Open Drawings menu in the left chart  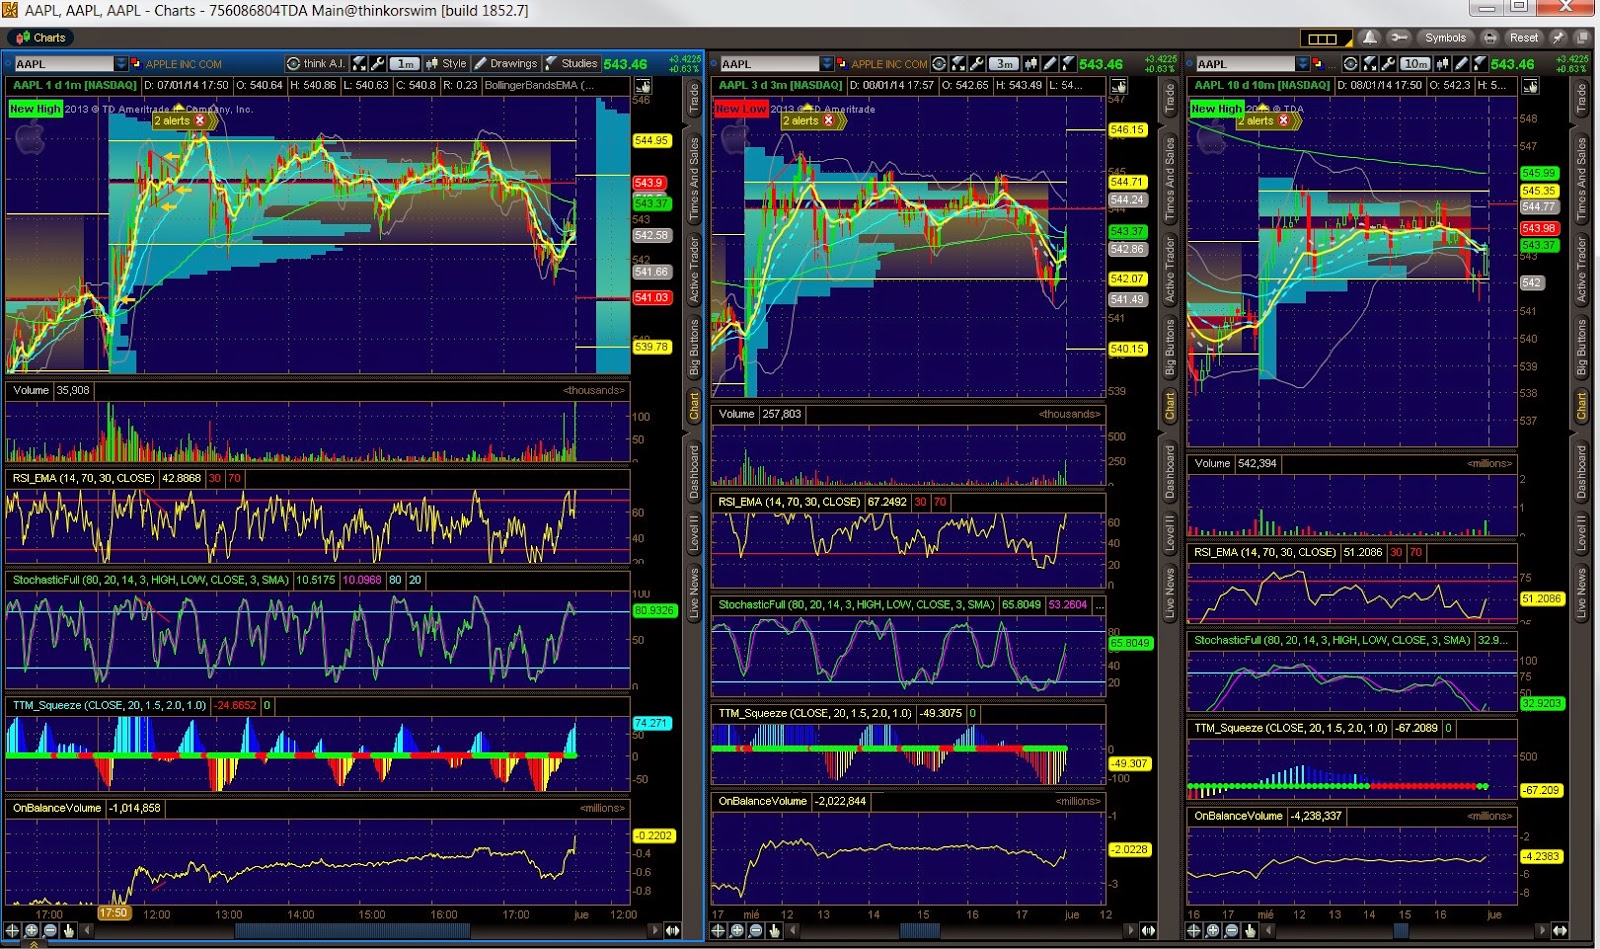506,64
